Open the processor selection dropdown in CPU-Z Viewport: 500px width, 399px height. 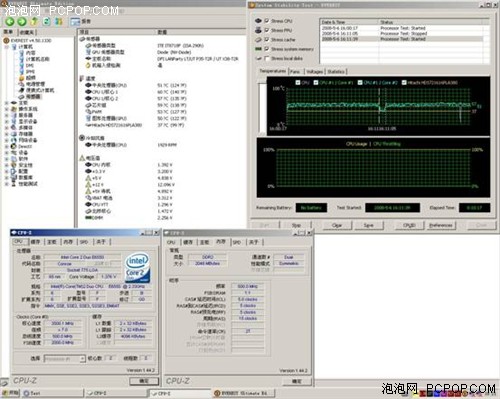[x=82, y=359]
